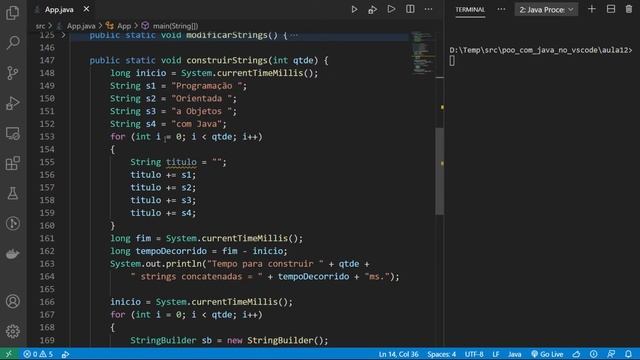Click Ln 14, Col 36 cursor position
This screenshot has height=360, width=640.
pyautogui.click(x=398, y=354)
